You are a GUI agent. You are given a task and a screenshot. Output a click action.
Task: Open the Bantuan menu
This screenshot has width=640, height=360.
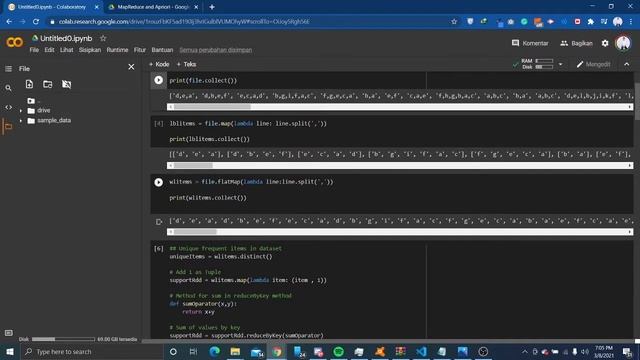pos(162,50)
